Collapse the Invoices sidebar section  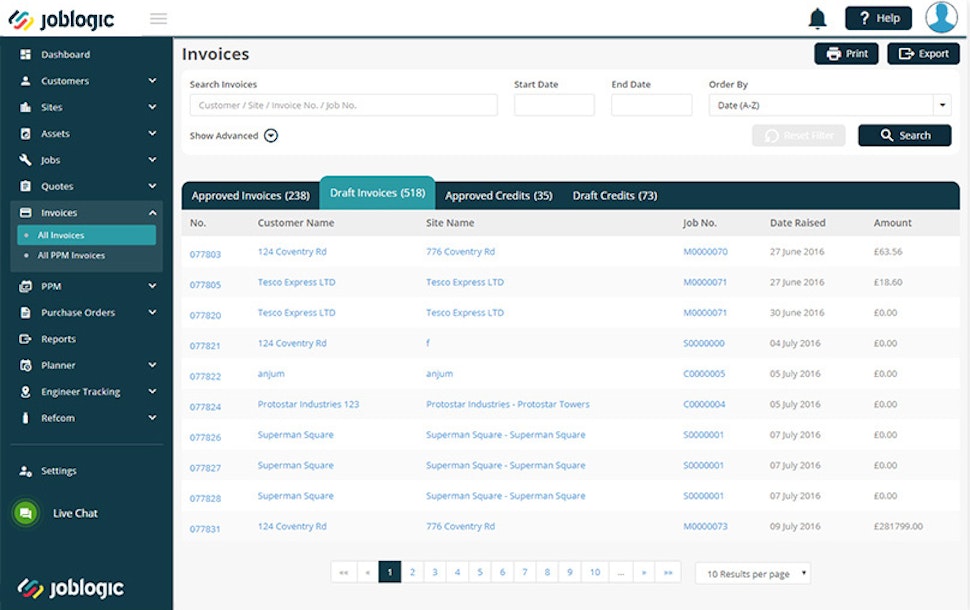pos(152,213)
